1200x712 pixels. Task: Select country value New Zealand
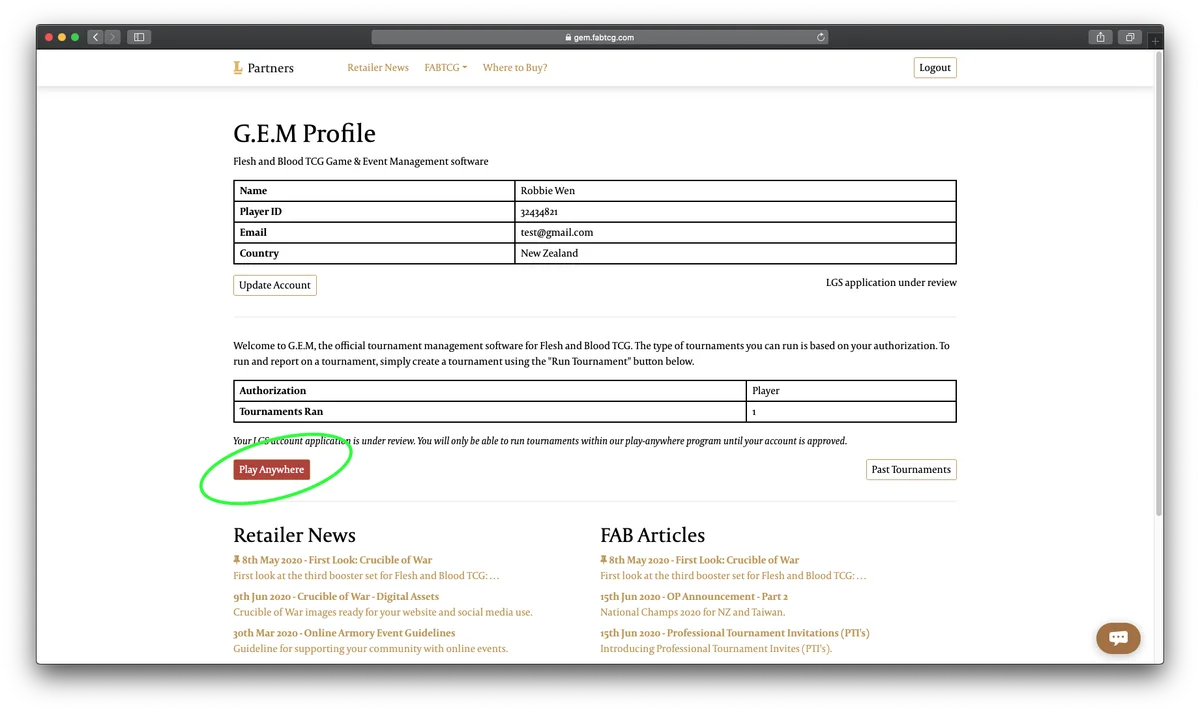coord(549,254)
